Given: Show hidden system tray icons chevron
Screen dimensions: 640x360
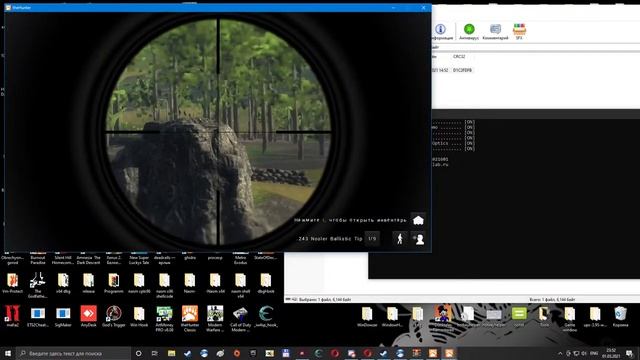Looking at the screenshot, I should 560,353.
